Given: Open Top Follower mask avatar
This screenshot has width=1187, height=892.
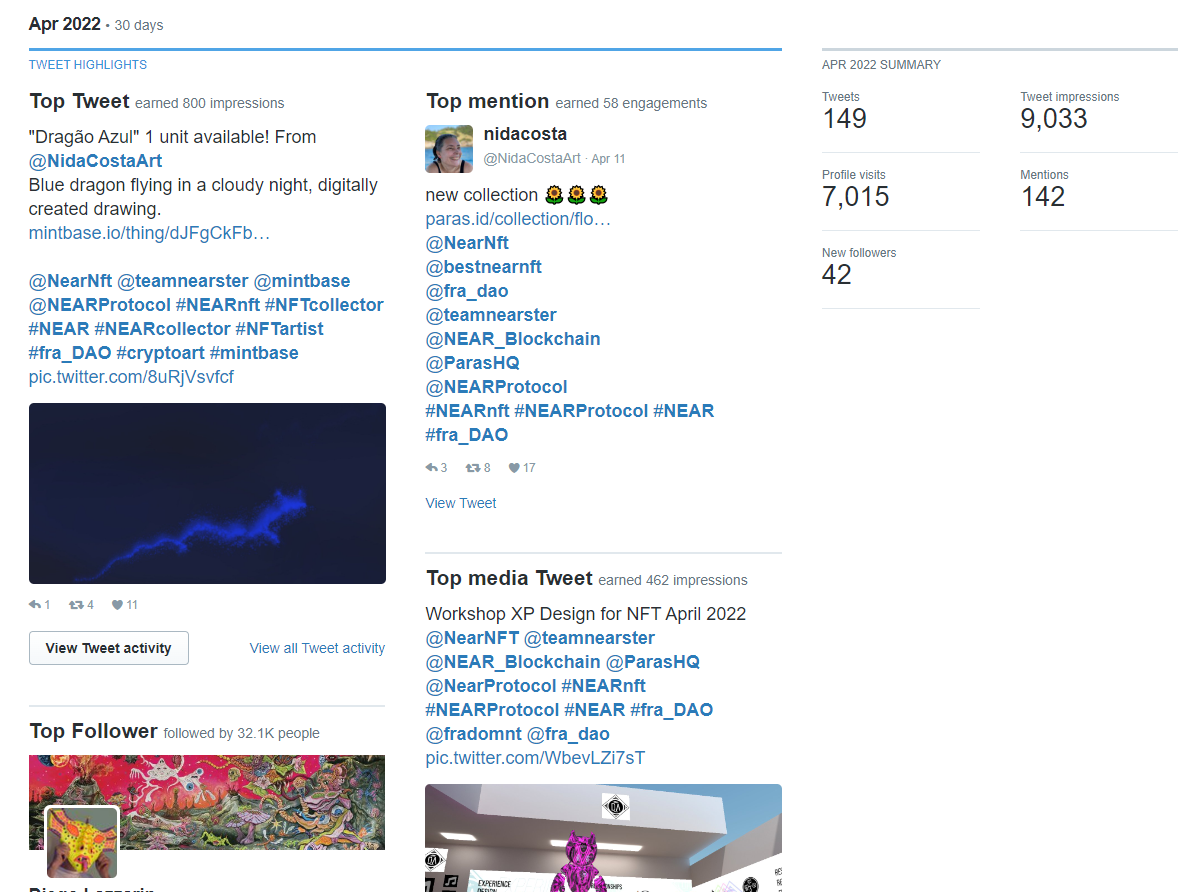Looking at the screenshot, I should click(82, 842).
